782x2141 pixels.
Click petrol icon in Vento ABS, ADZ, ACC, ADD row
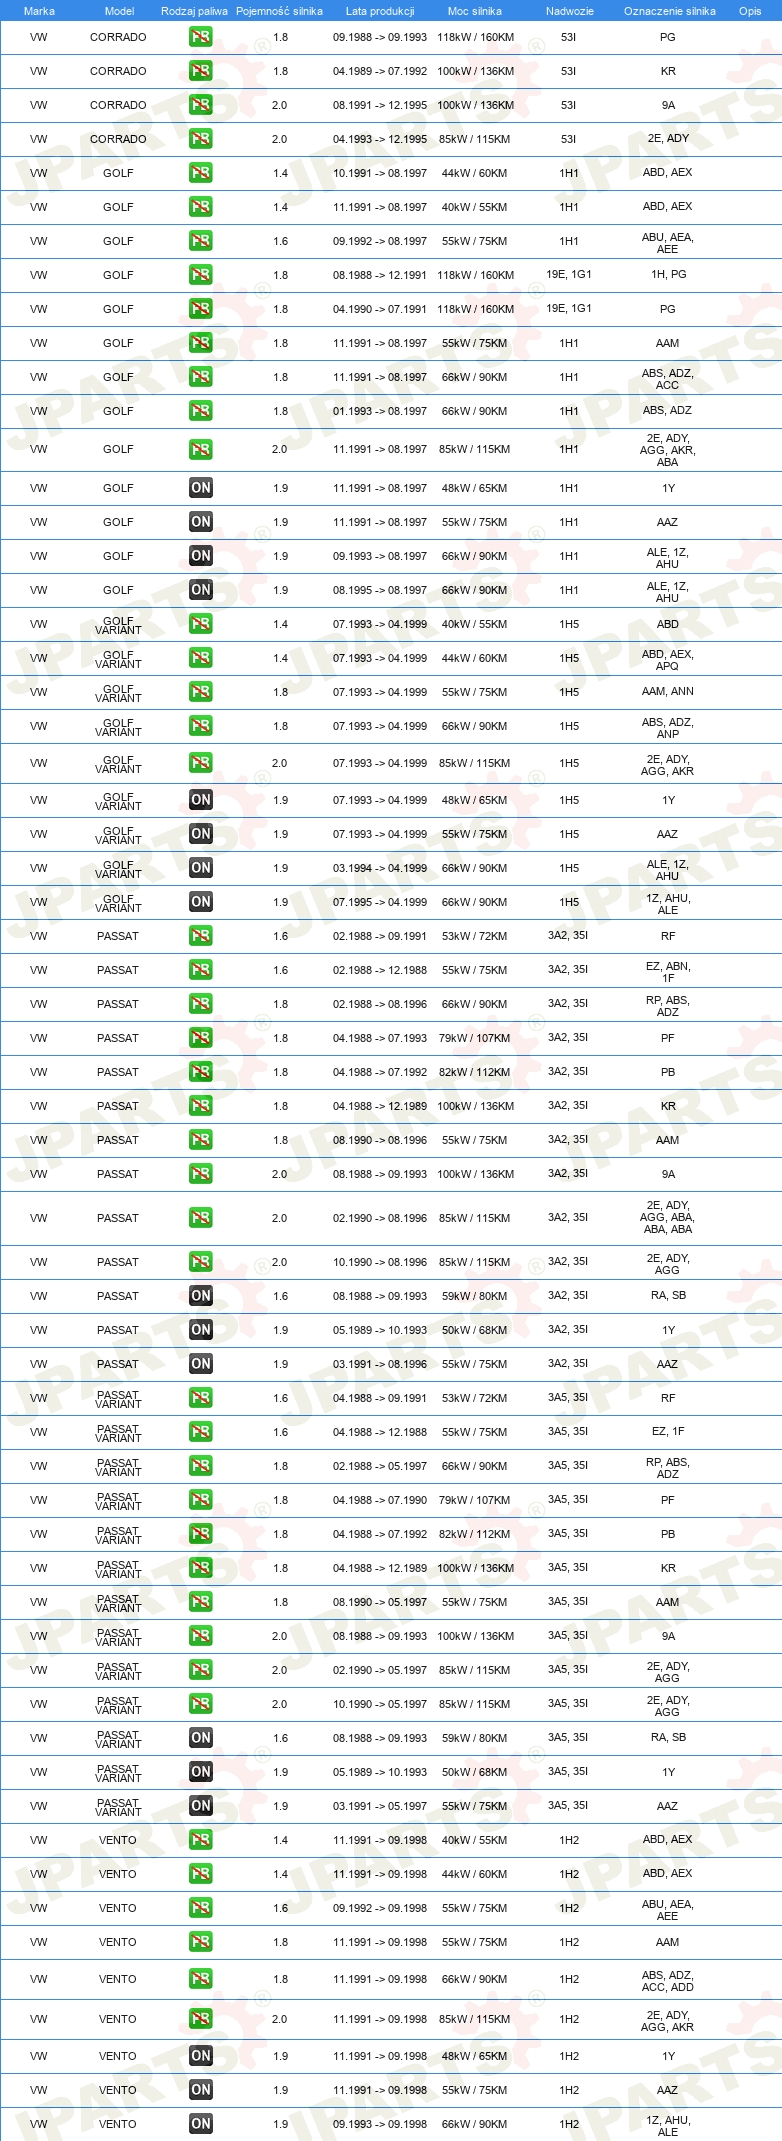click(x=200, y=1979)
